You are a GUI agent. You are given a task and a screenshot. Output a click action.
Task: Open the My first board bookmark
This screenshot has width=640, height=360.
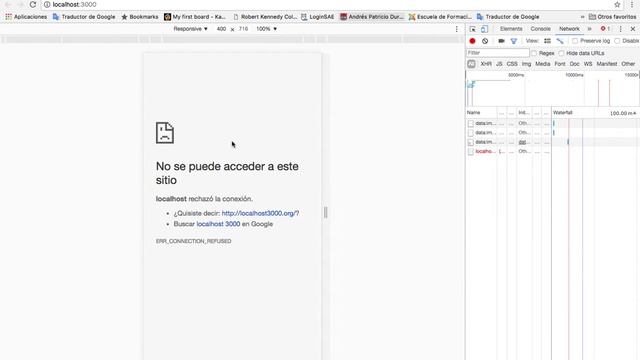[x=195, y=17]
